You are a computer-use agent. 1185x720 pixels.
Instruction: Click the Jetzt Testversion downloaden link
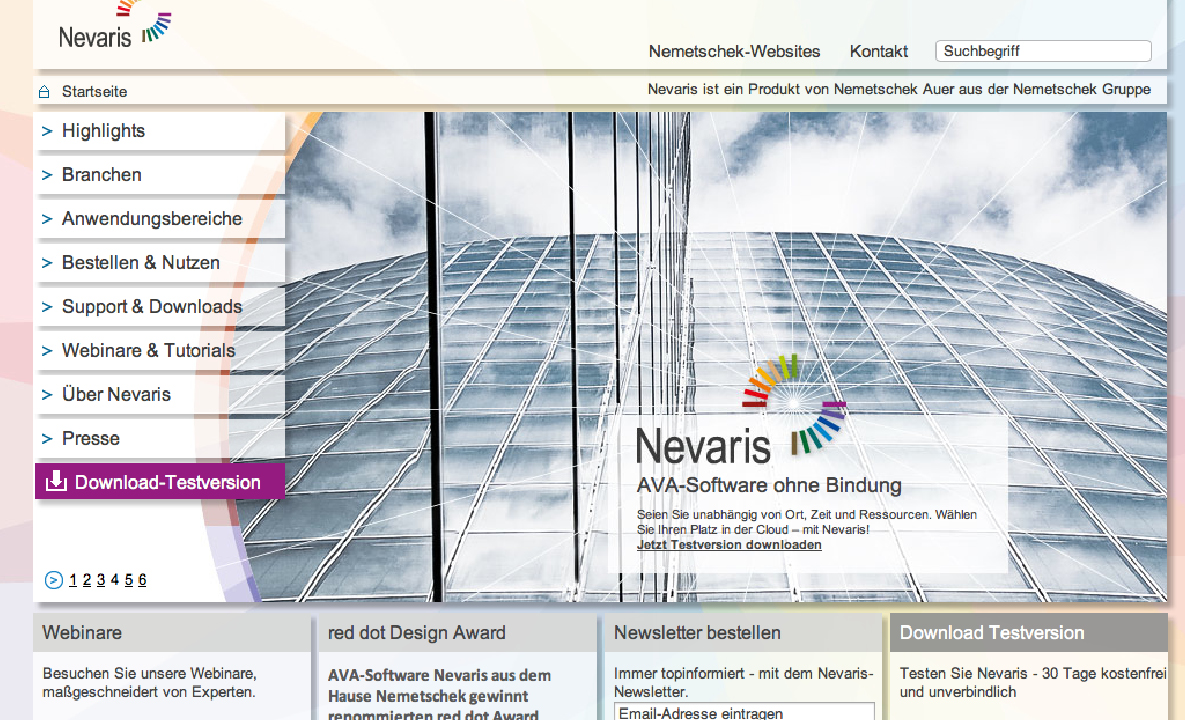729,545
